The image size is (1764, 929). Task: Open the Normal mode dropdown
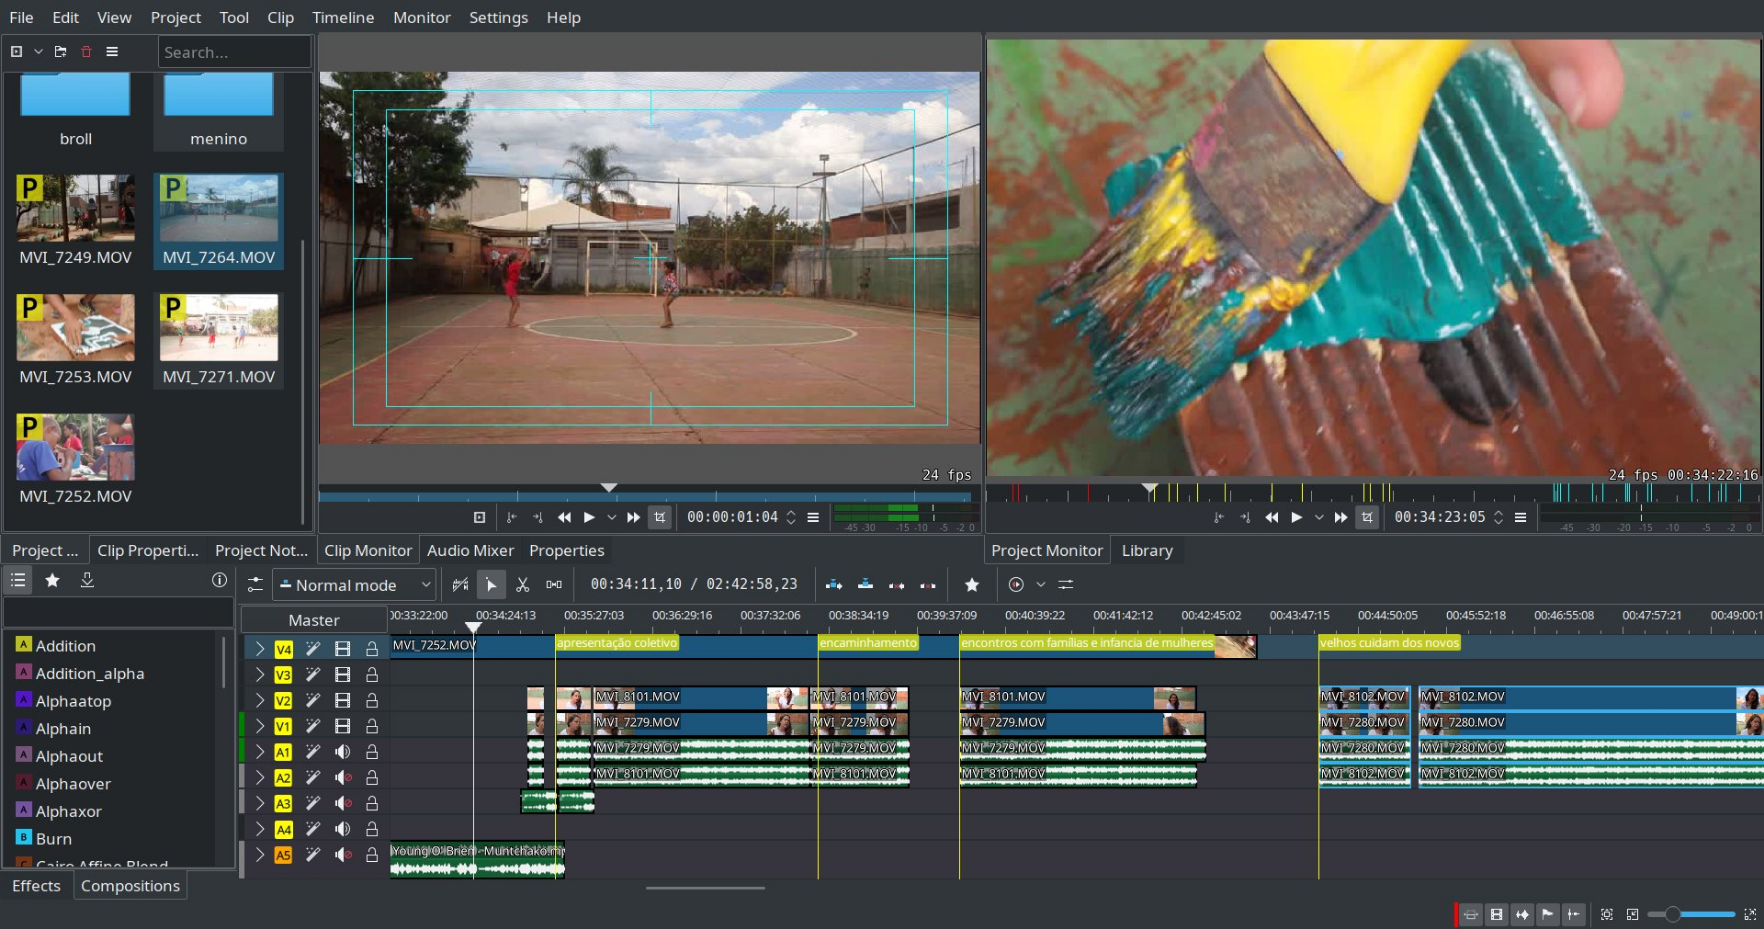tap(355, 585)
